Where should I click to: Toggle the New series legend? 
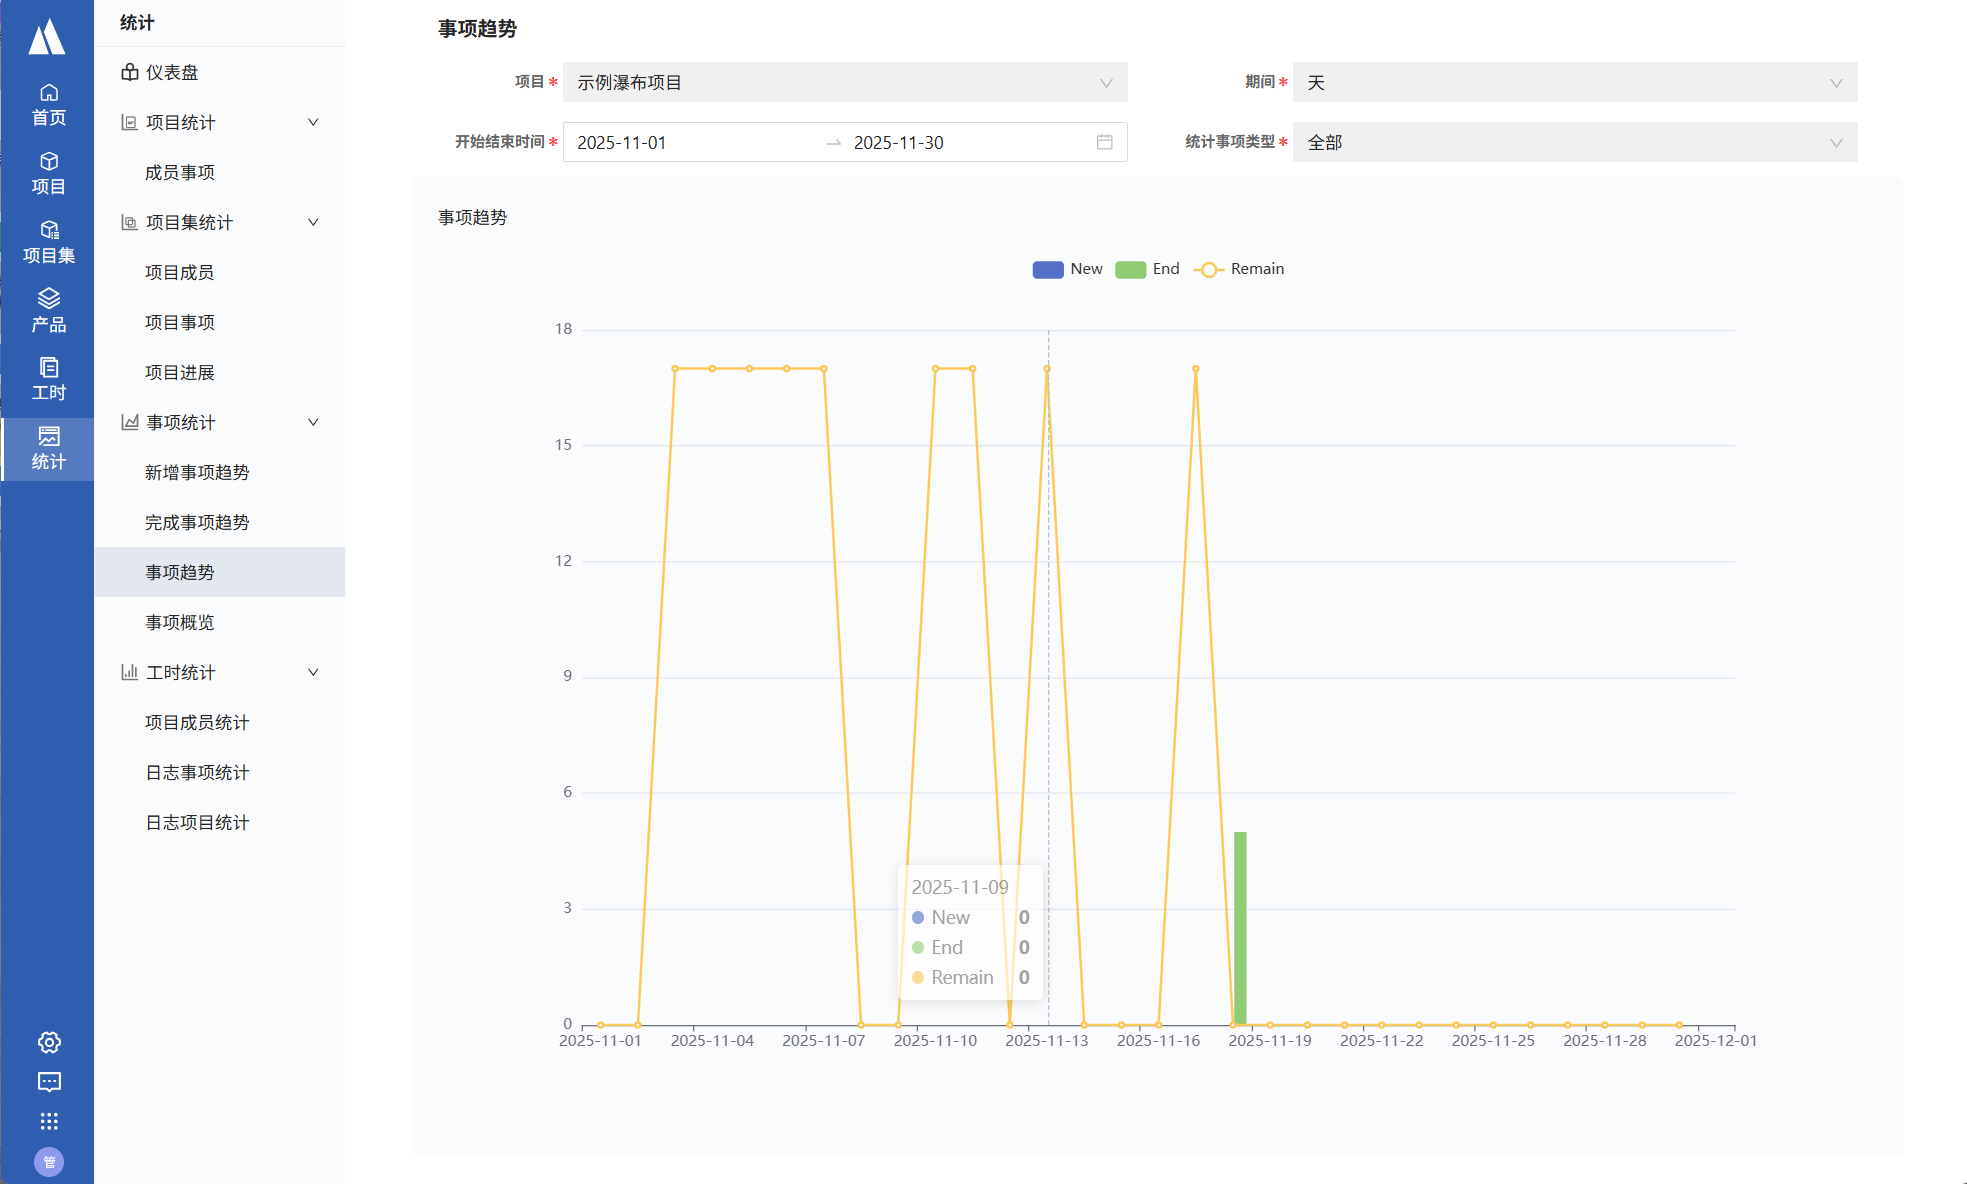point(1067,269)
